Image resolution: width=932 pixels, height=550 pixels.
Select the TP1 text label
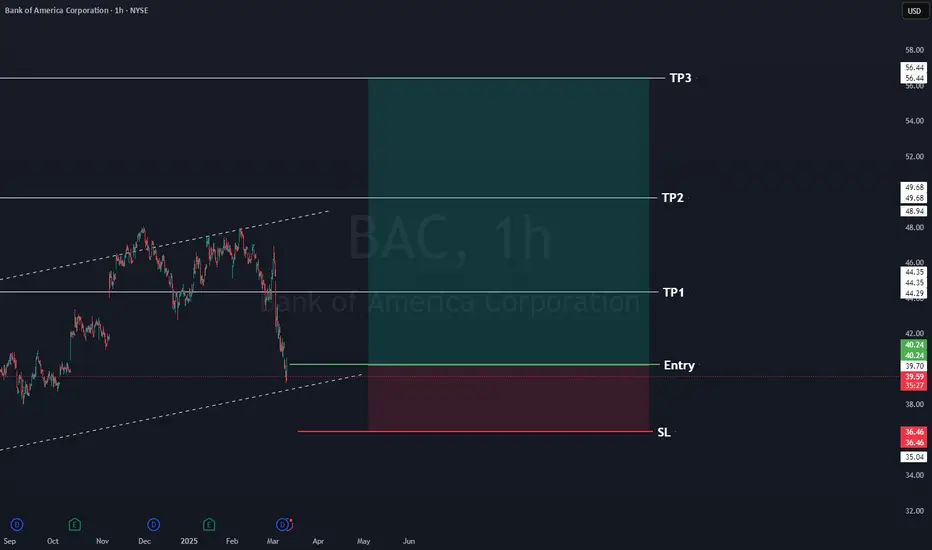point(673,292)
